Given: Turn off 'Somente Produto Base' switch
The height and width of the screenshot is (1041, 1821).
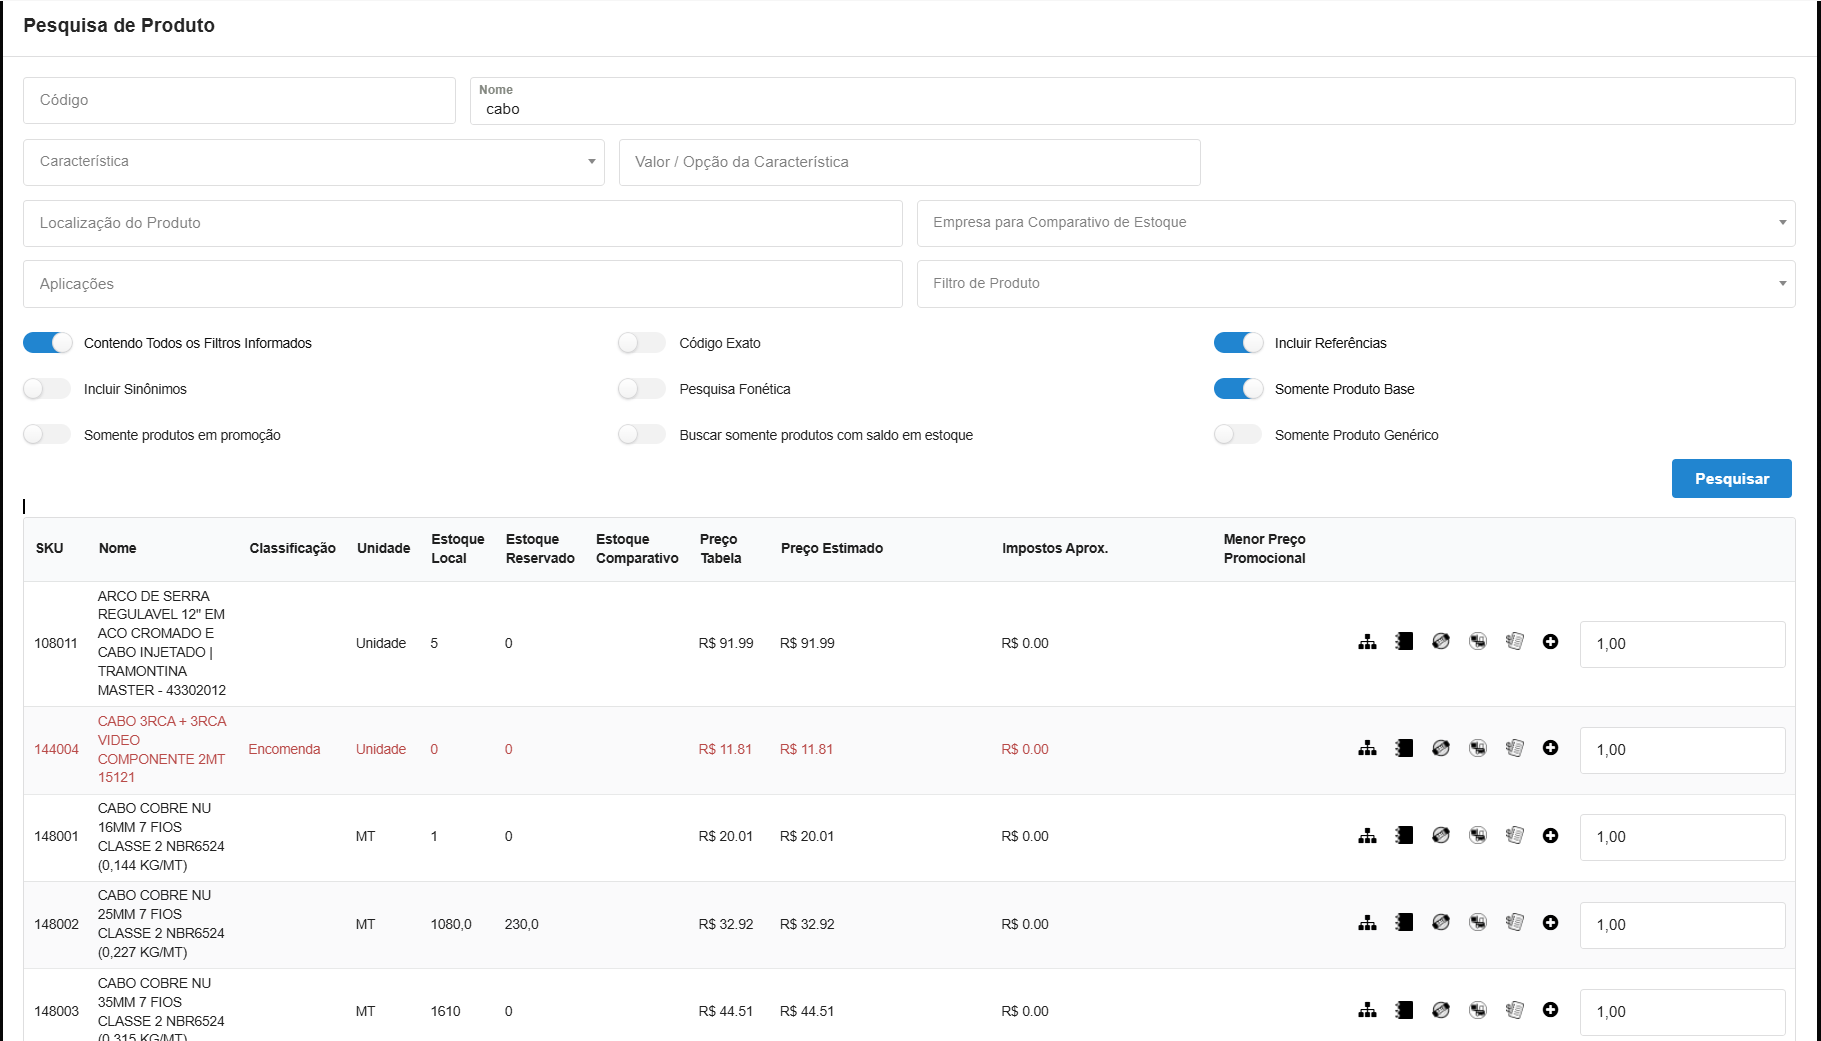Looking at the screenshot, I should coord(1238,389).
